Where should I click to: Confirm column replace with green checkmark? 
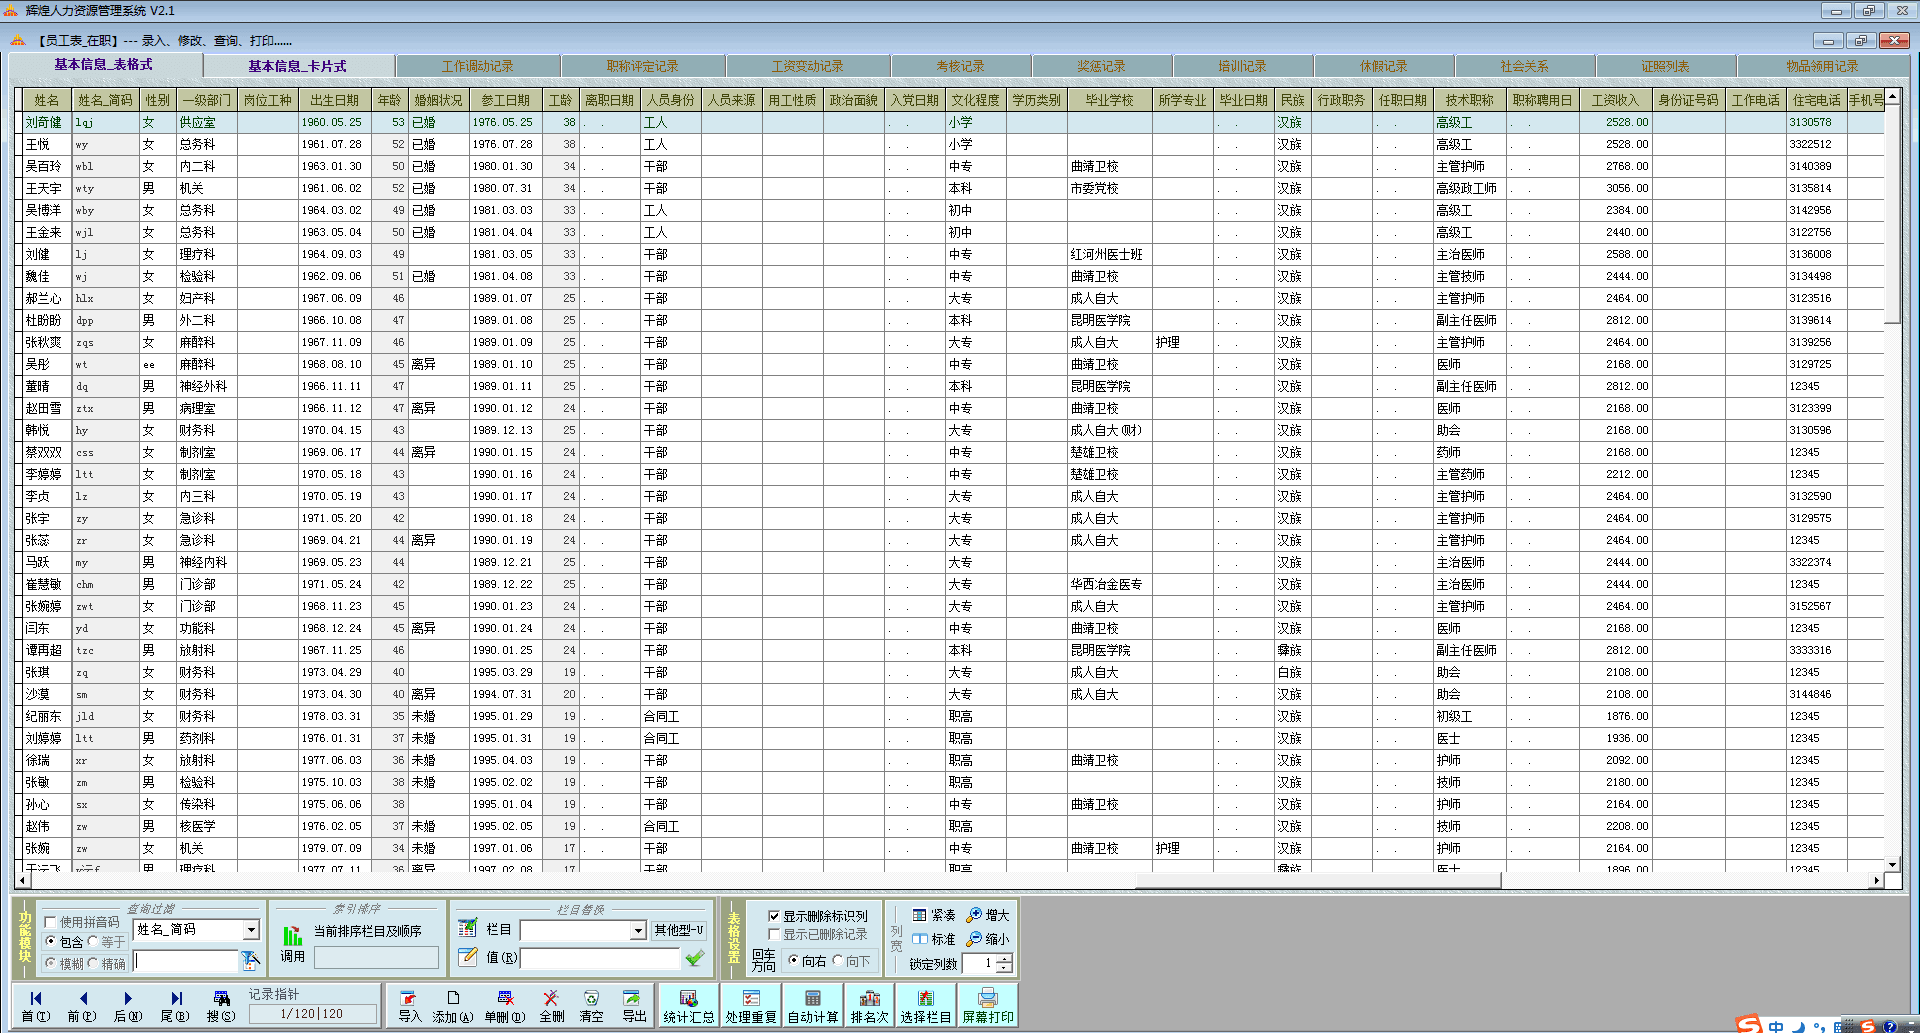695,957
